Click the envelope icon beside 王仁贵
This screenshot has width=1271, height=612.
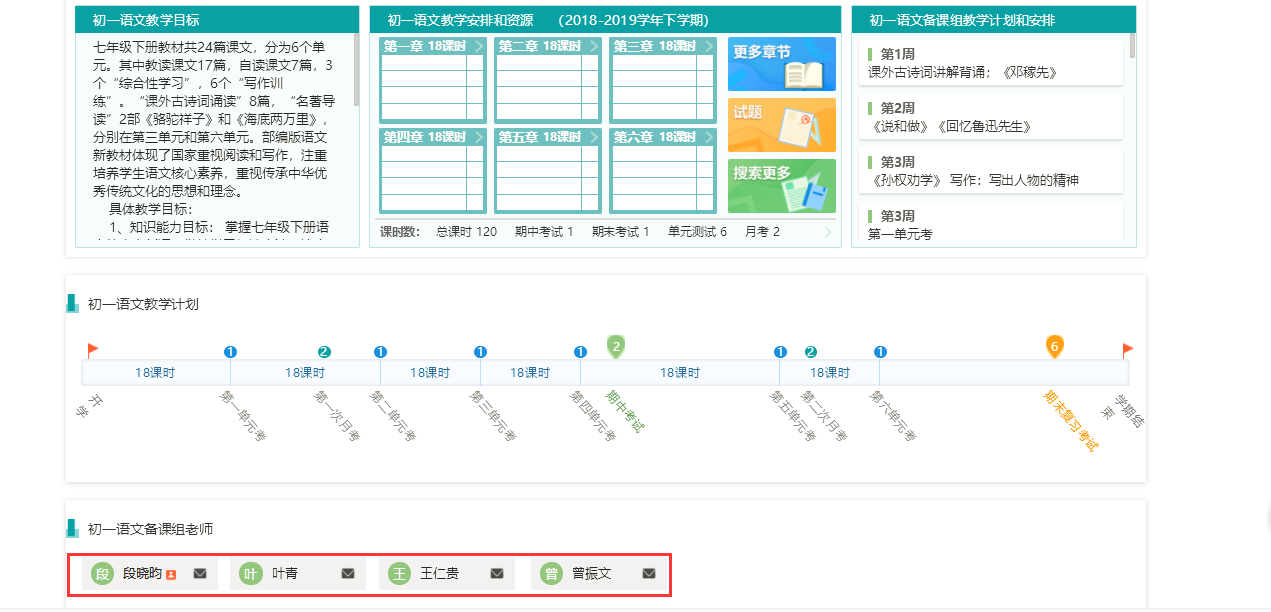pyautogui.click(x=497, y=573)
